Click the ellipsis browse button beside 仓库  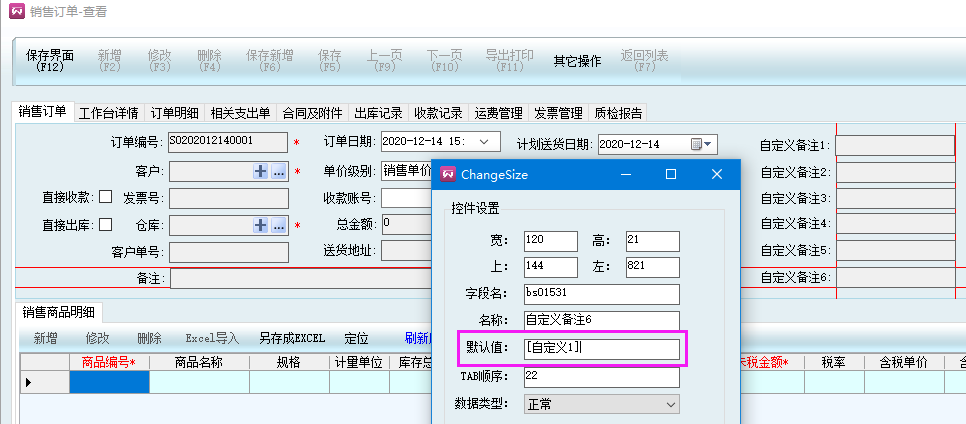[x=279, y=225]
